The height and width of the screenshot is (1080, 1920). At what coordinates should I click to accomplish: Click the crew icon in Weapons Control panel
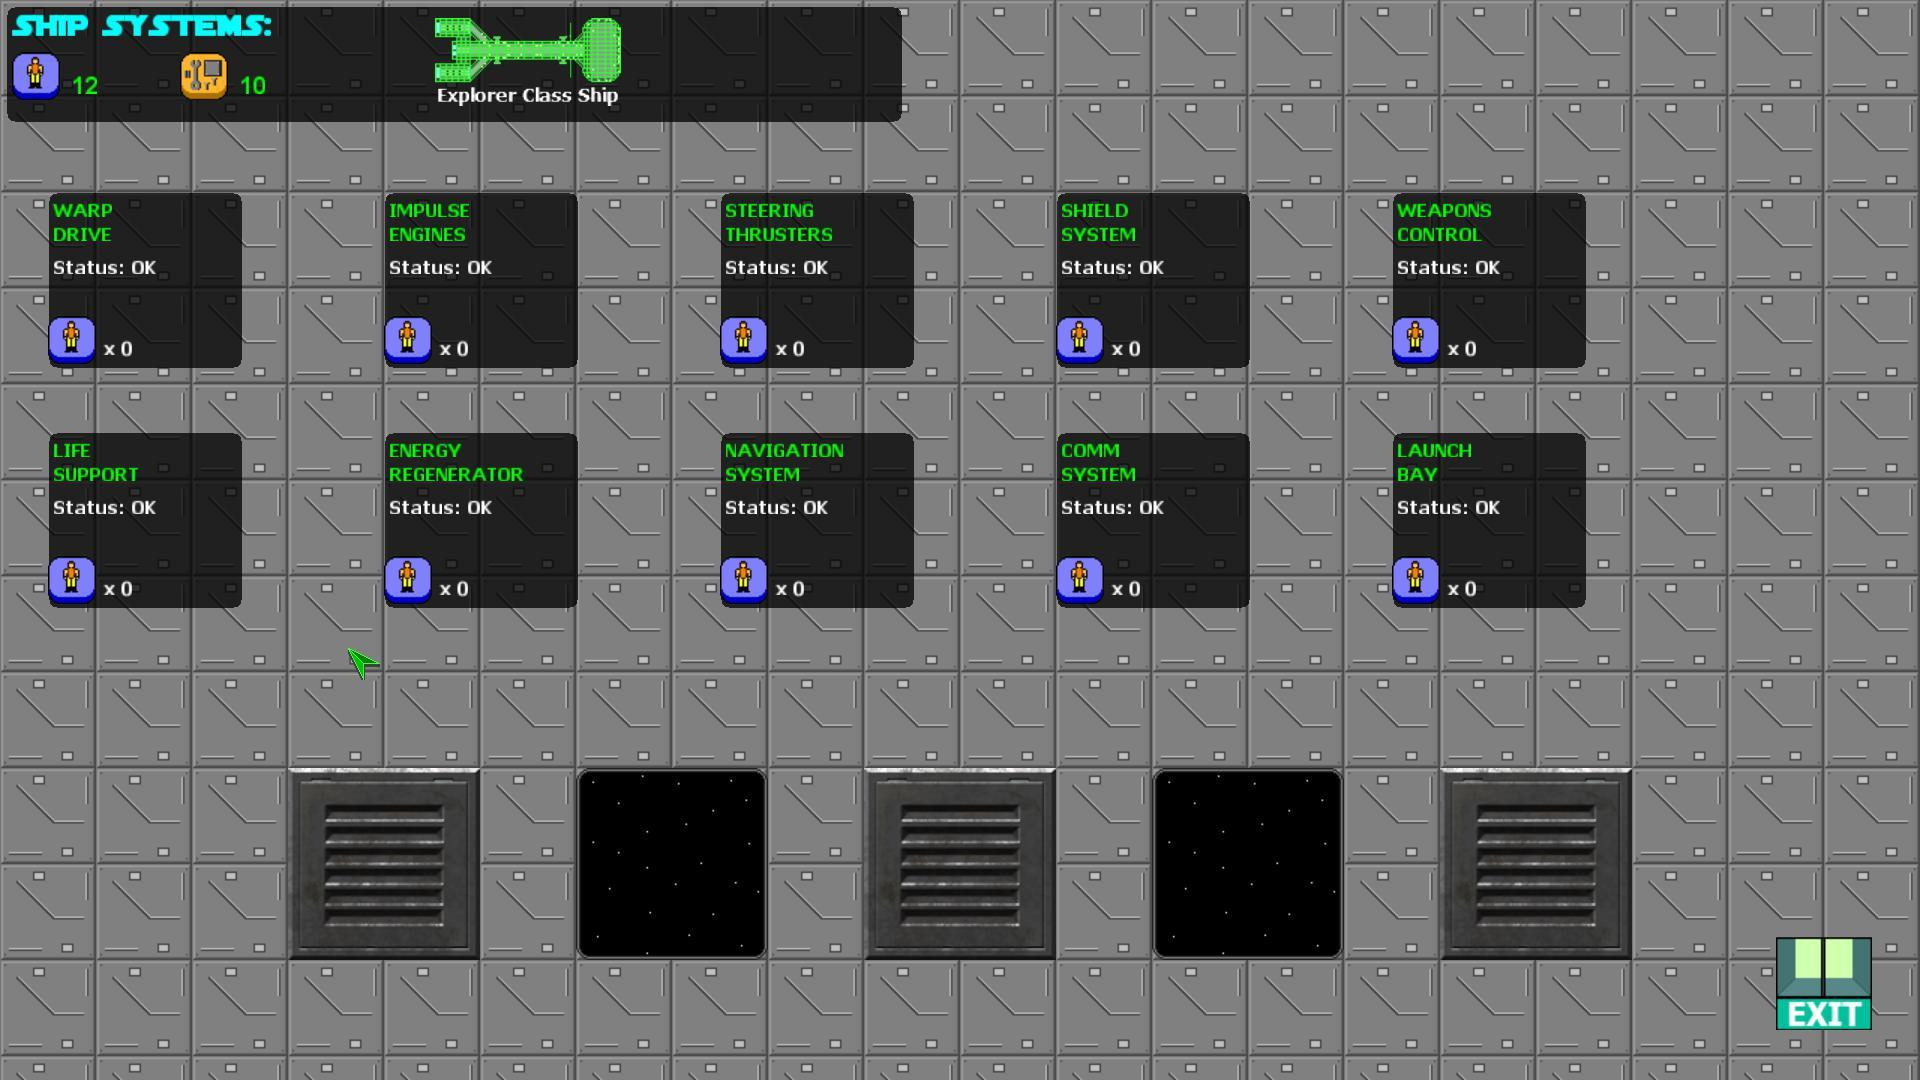pyautogui.click(x=1416, y=340)
